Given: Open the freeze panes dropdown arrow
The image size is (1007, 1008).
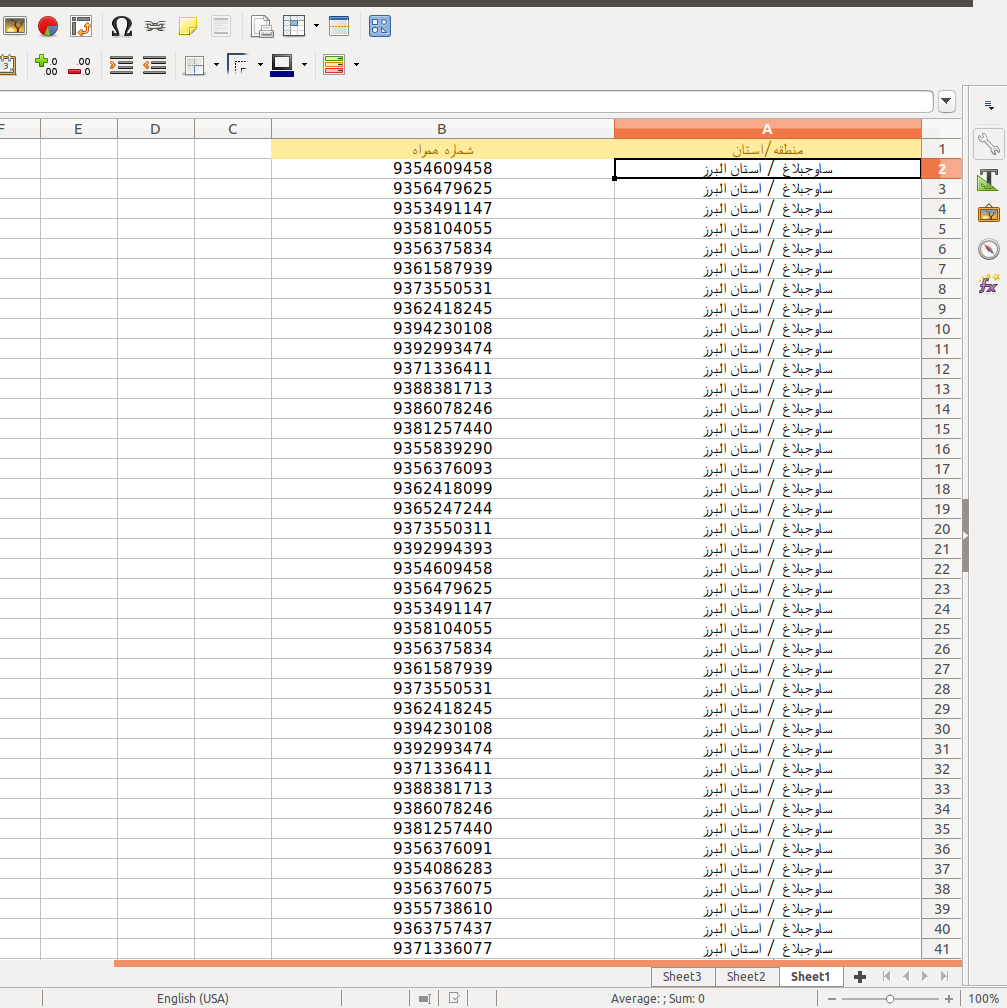Looking at the screenshot, I should (316, 26).
